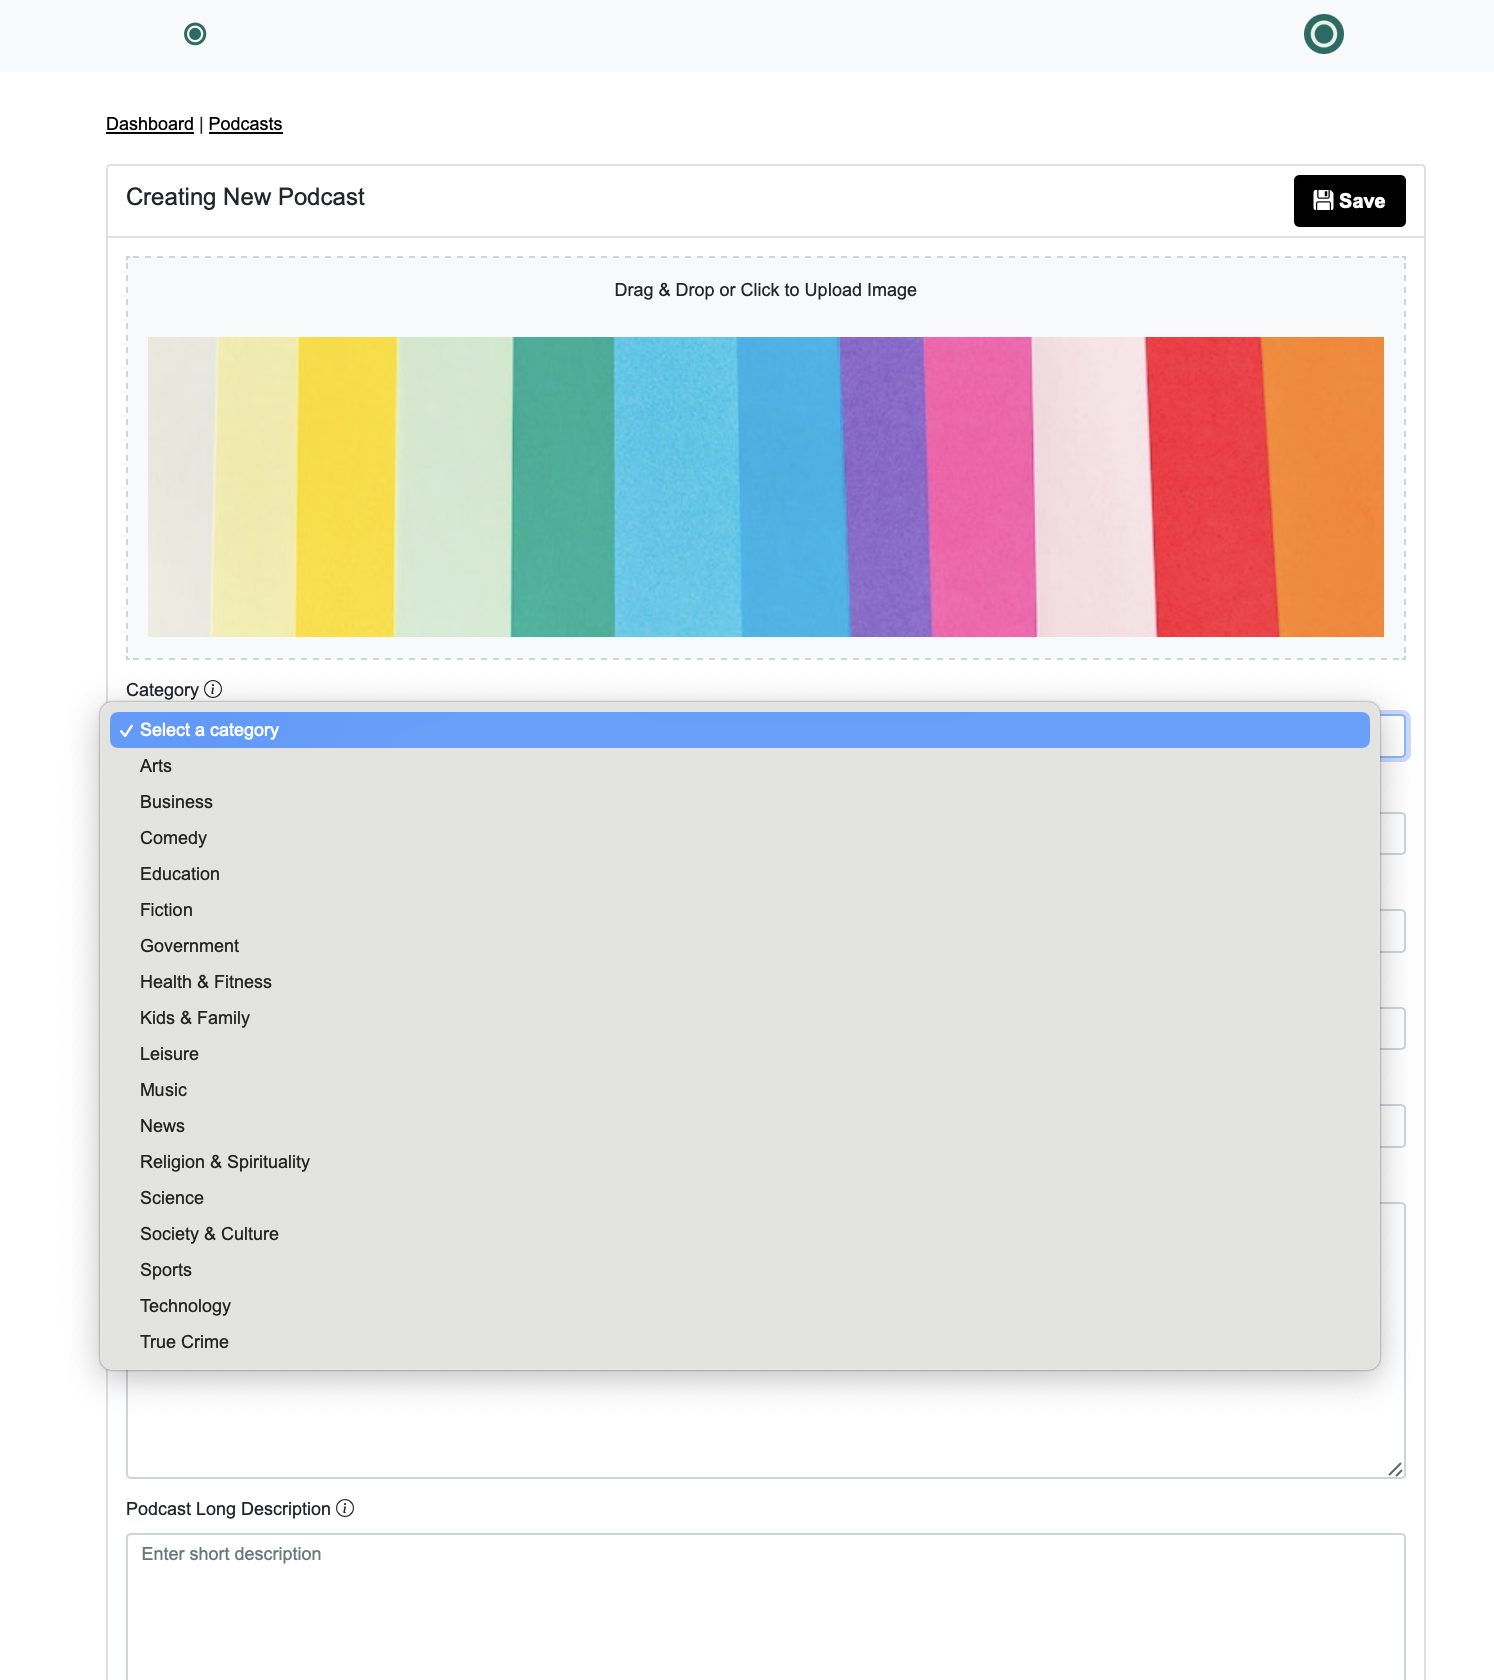The image size is (1494, 1680).
Task: Select the Fiction category
Action: 740,910
